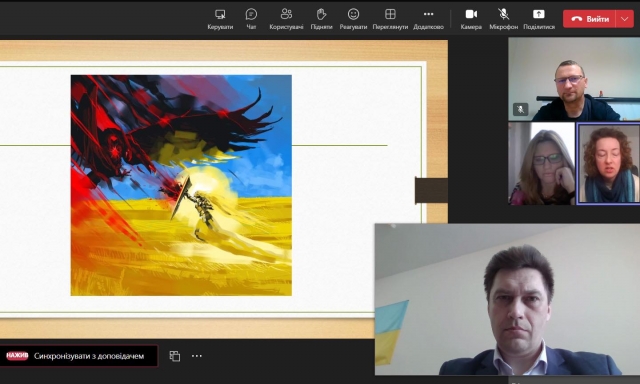
Task: Change layout via Переглянути
Action: (390, 19)
